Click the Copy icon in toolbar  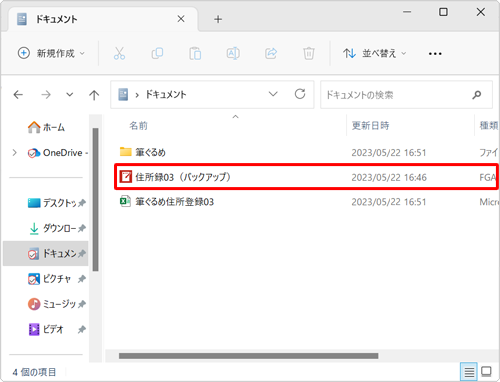pyautogui.click(x=157, y=53)
